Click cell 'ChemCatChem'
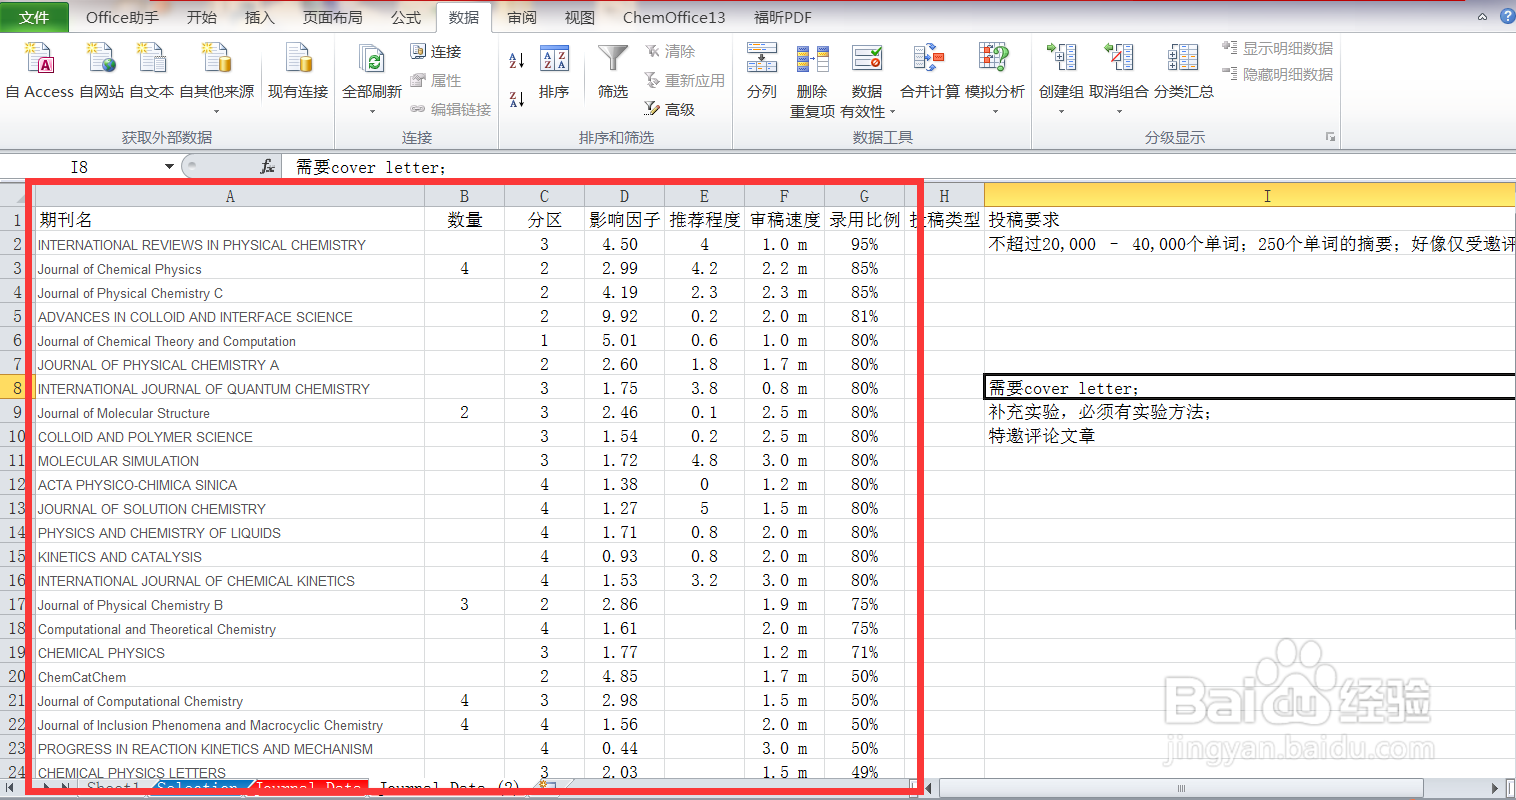The width and height of the screenshot is (1516, 800). tap(229, 677)
